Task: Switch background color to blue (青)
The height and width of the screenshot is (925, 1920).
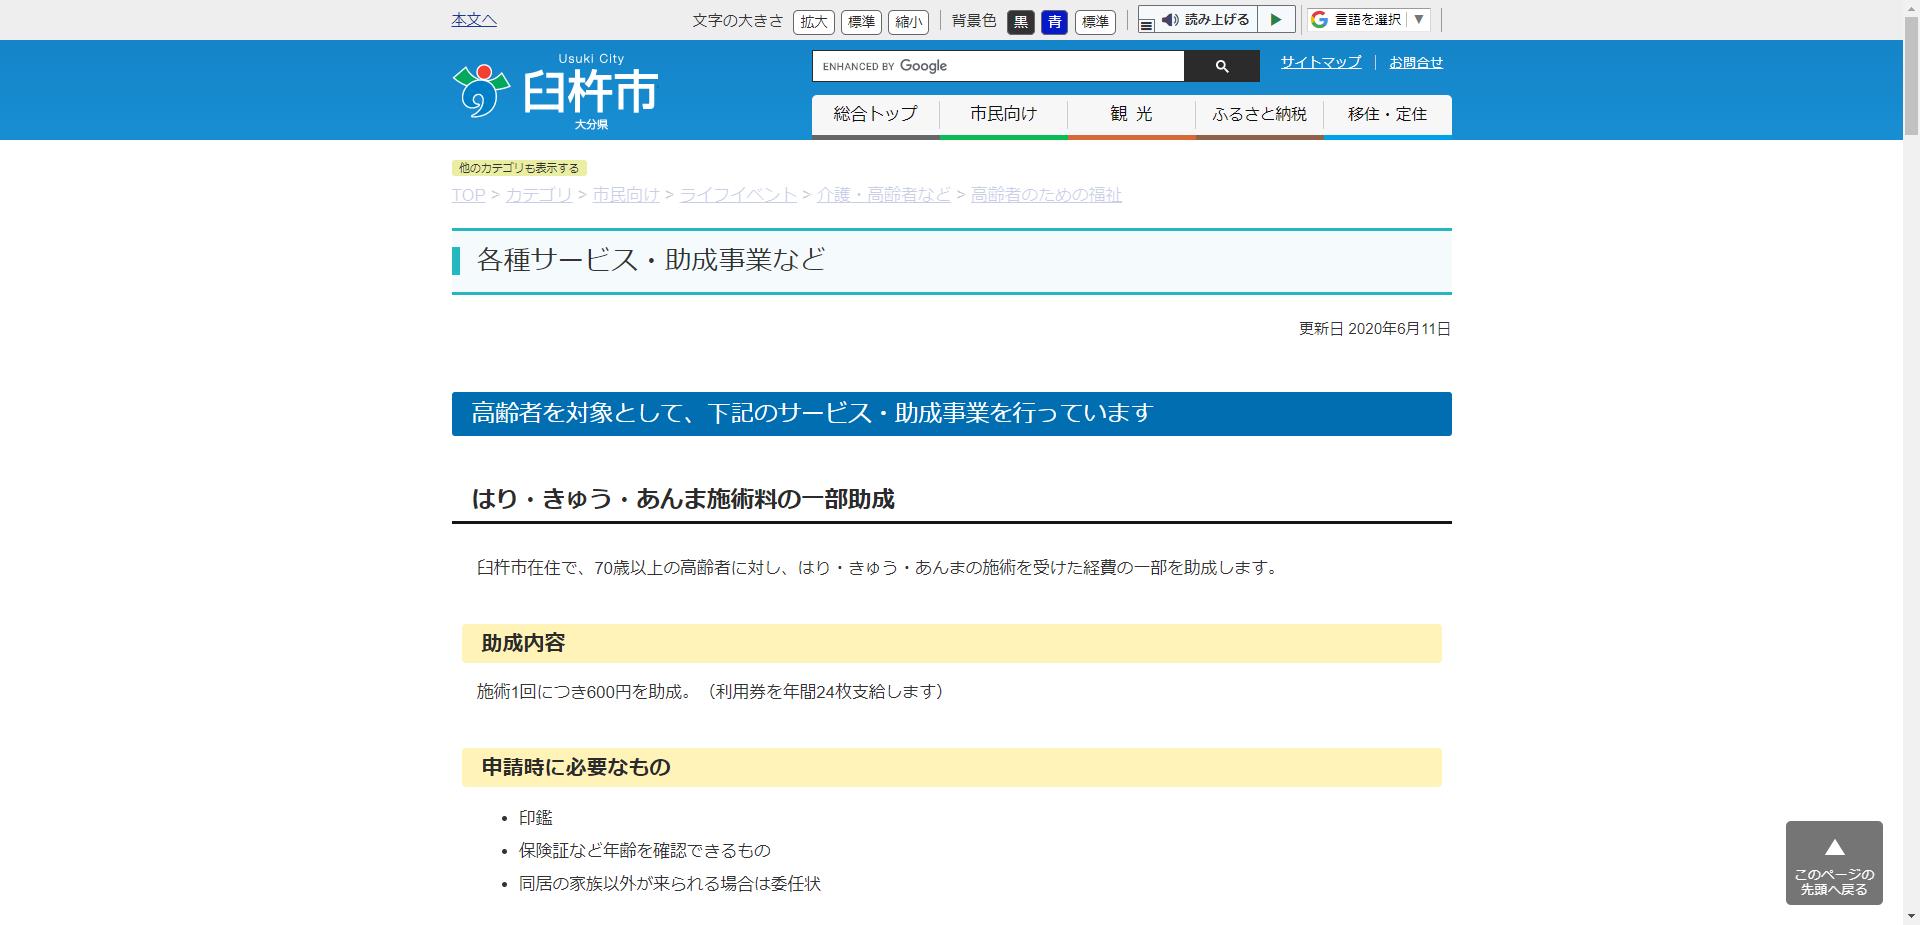Action: pyautogui.click(x=1054, y=22)
